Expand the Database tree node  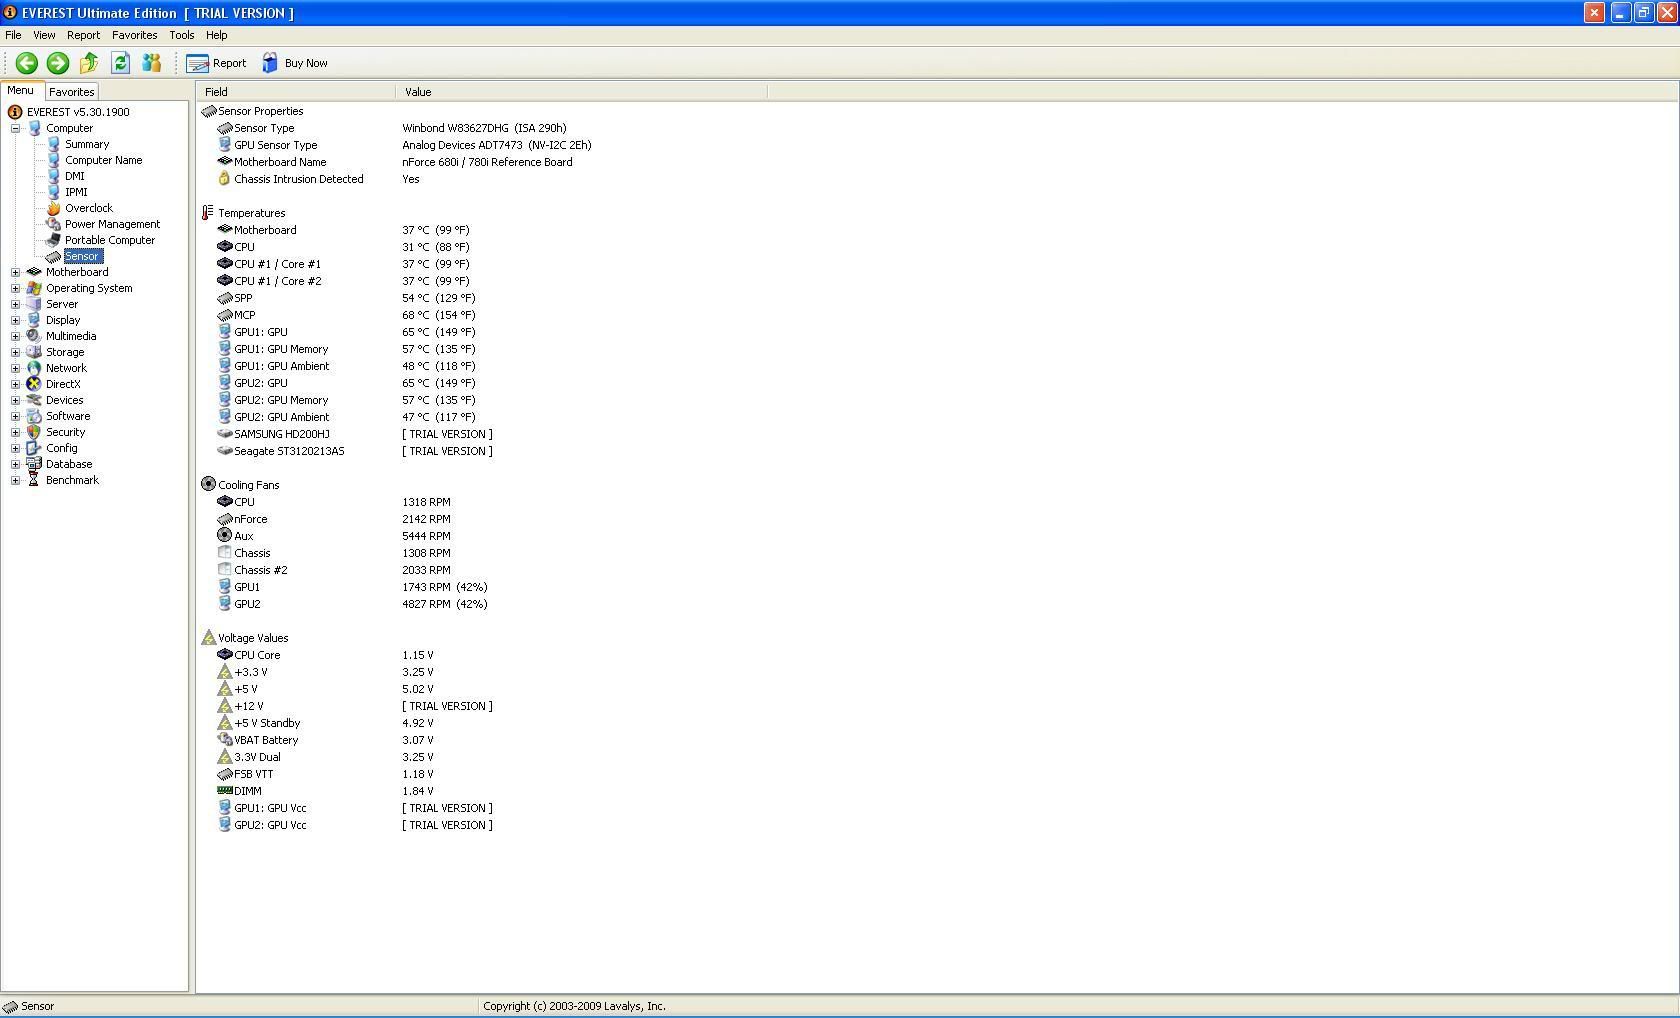16,464
